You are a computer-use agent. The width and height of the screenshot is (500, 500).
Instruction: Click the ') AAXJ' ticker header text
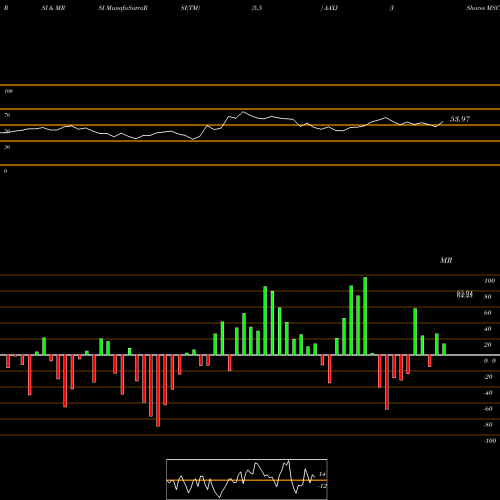click(329, 8)
